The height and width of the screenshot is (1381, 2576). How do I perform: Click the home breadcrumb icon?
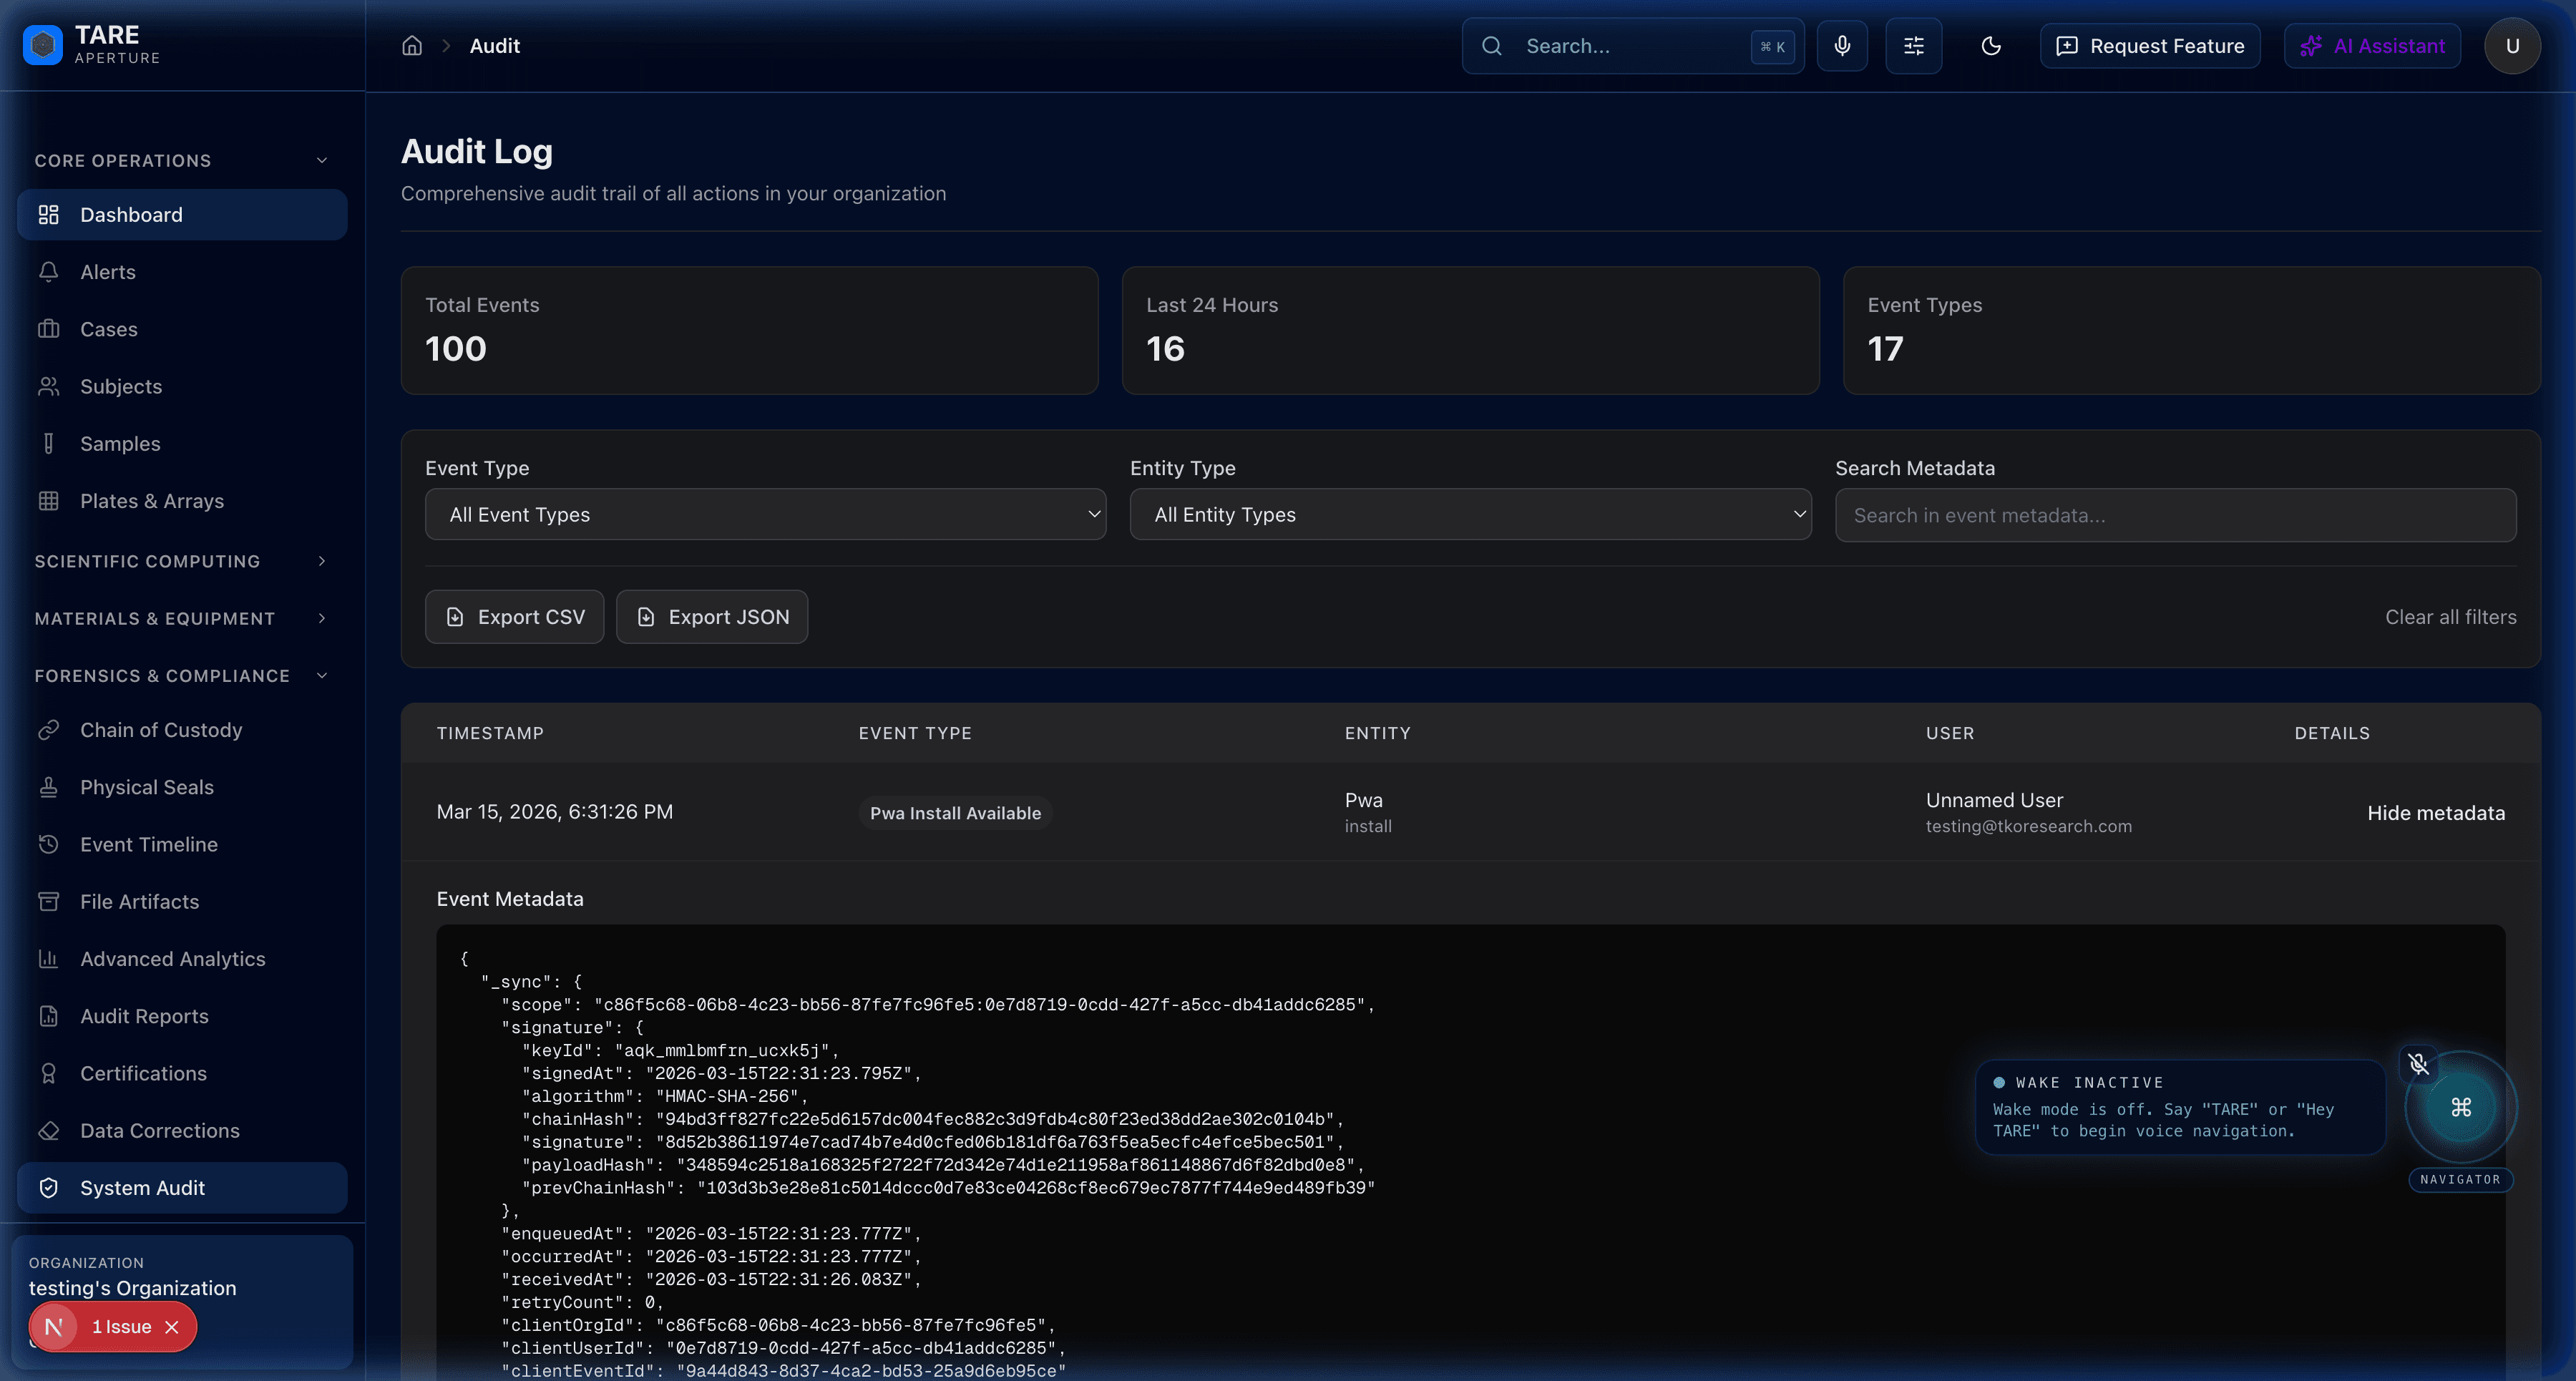(412, 46)
